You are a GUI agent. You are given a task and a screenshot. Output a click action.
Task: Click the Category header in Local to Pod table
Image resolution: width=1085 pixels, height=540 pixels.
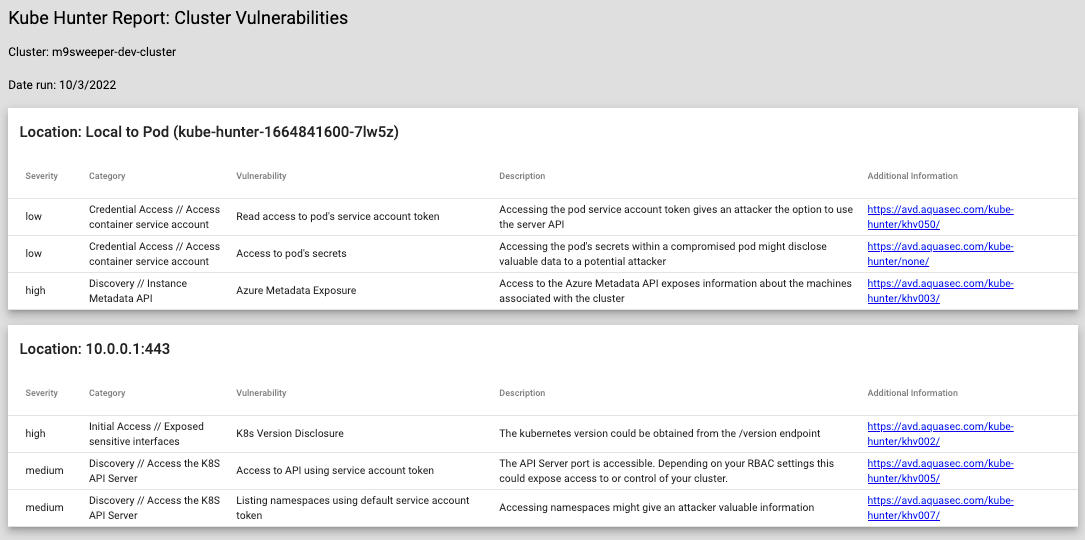(x=107, y=176)
